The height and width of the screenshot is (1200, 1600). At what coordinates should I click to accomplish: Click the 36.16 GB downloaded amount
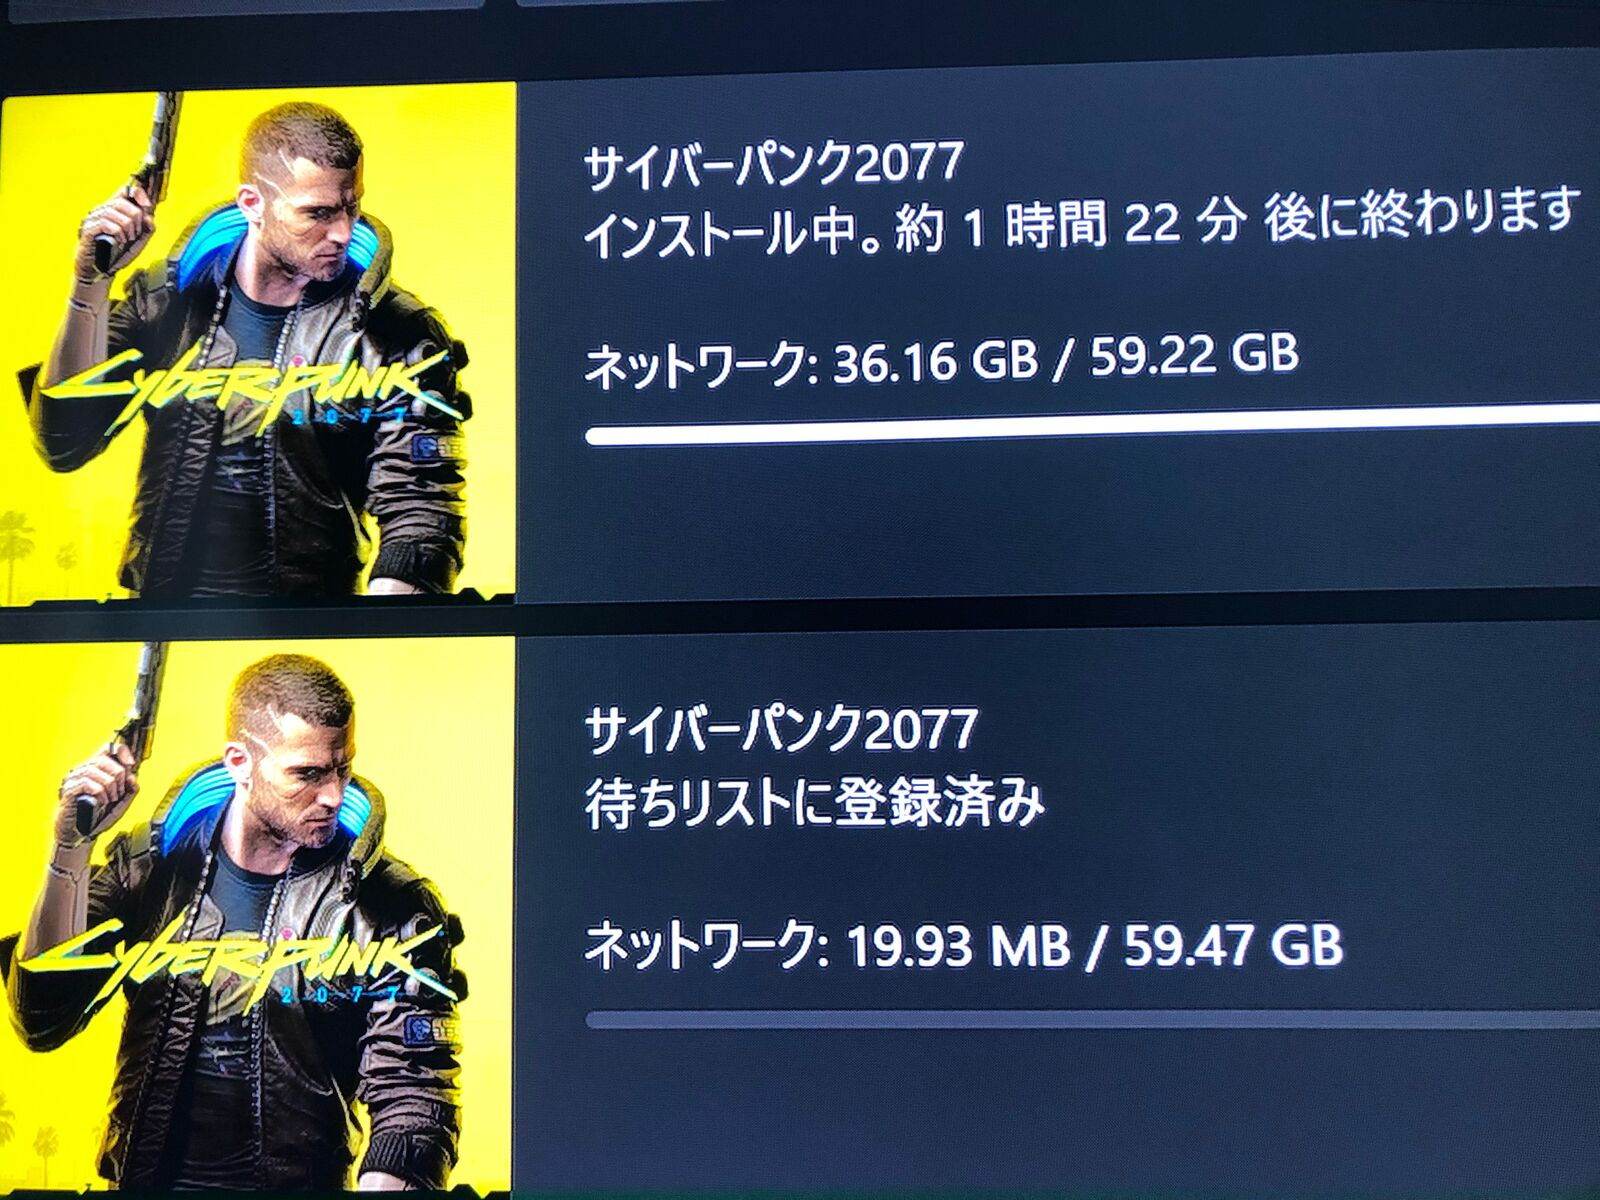934,360
